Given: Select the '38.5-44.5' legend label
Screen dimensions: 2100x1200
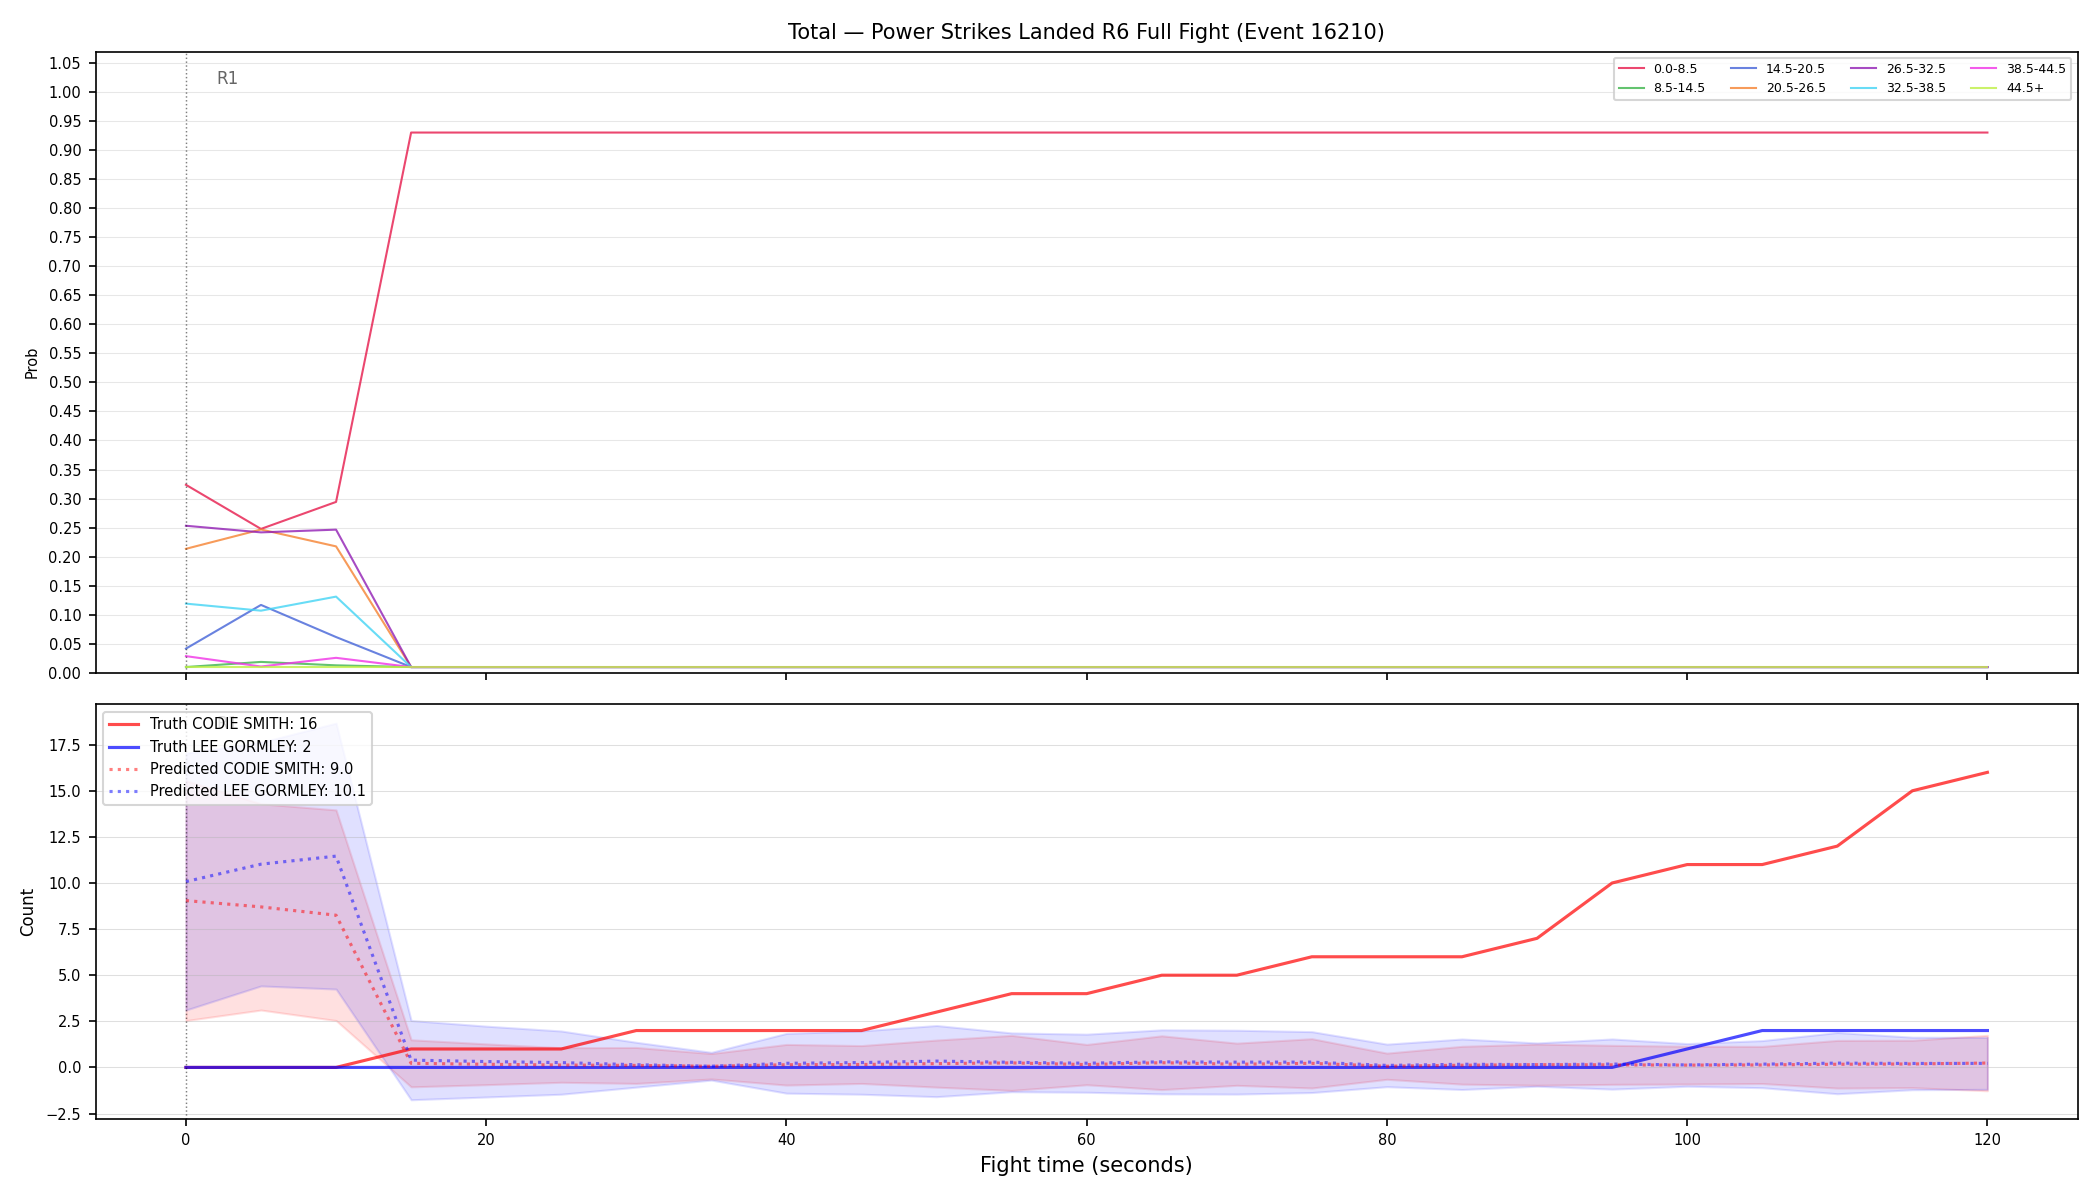Looking at the screenshot, I should coord(2036,69).
